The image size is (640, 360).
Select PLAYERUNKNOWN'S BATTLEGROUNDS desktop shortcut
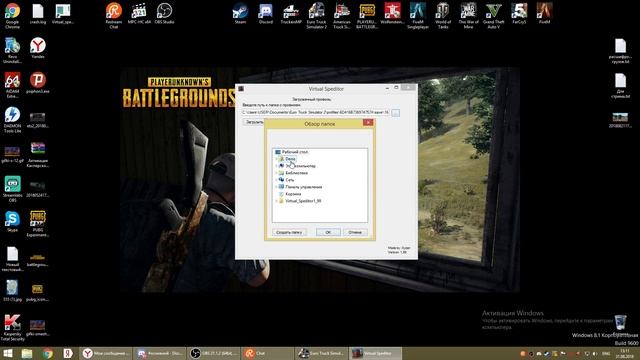[x=367, y=16]
